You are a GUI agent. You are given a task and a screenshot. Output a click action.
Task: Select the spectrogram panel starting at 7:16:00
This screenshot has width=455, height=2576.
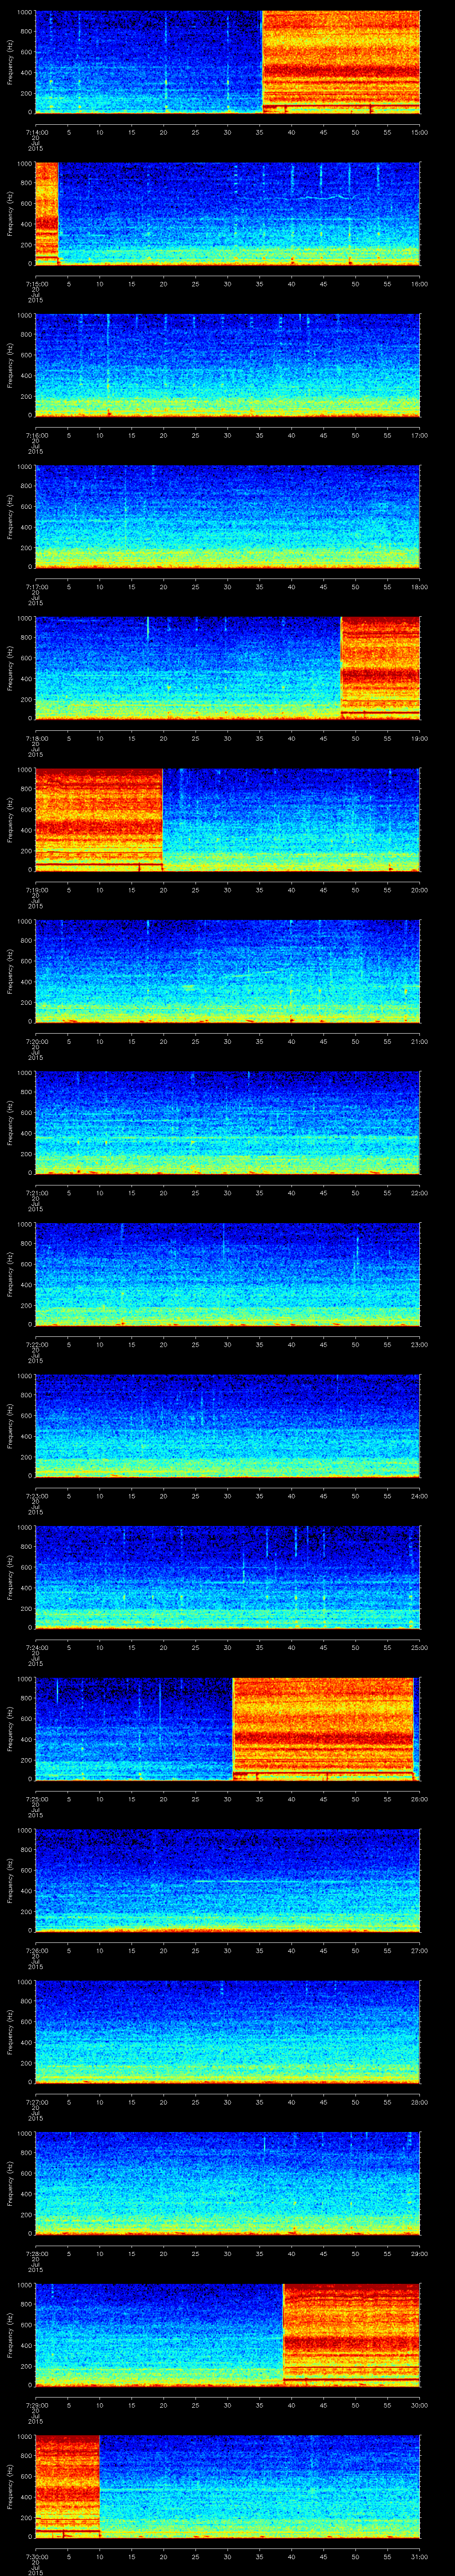[227, 364]
